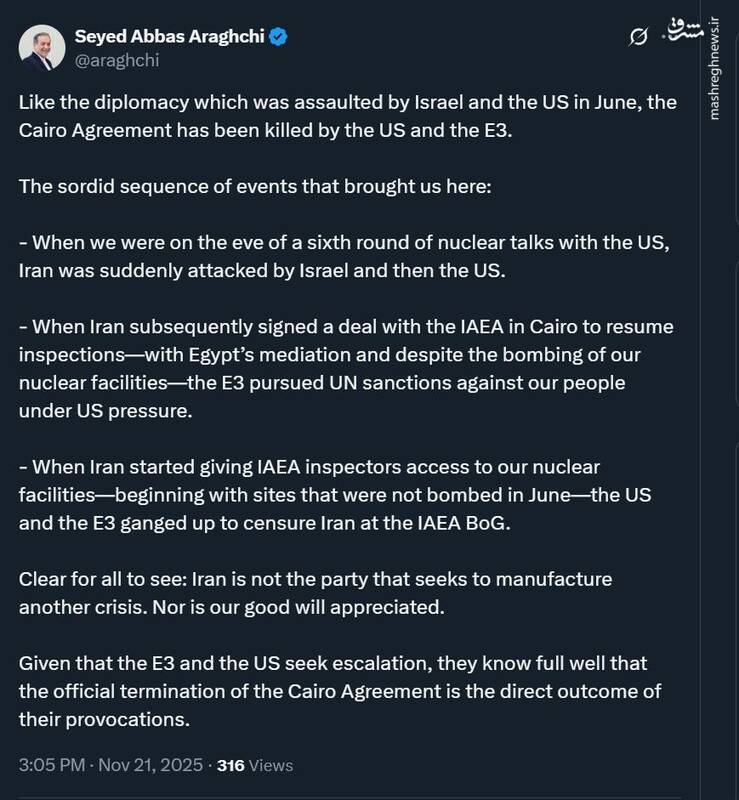Click the "Nov 21, 2025" date text
This screenshot has width=739, height=800.
151,765
